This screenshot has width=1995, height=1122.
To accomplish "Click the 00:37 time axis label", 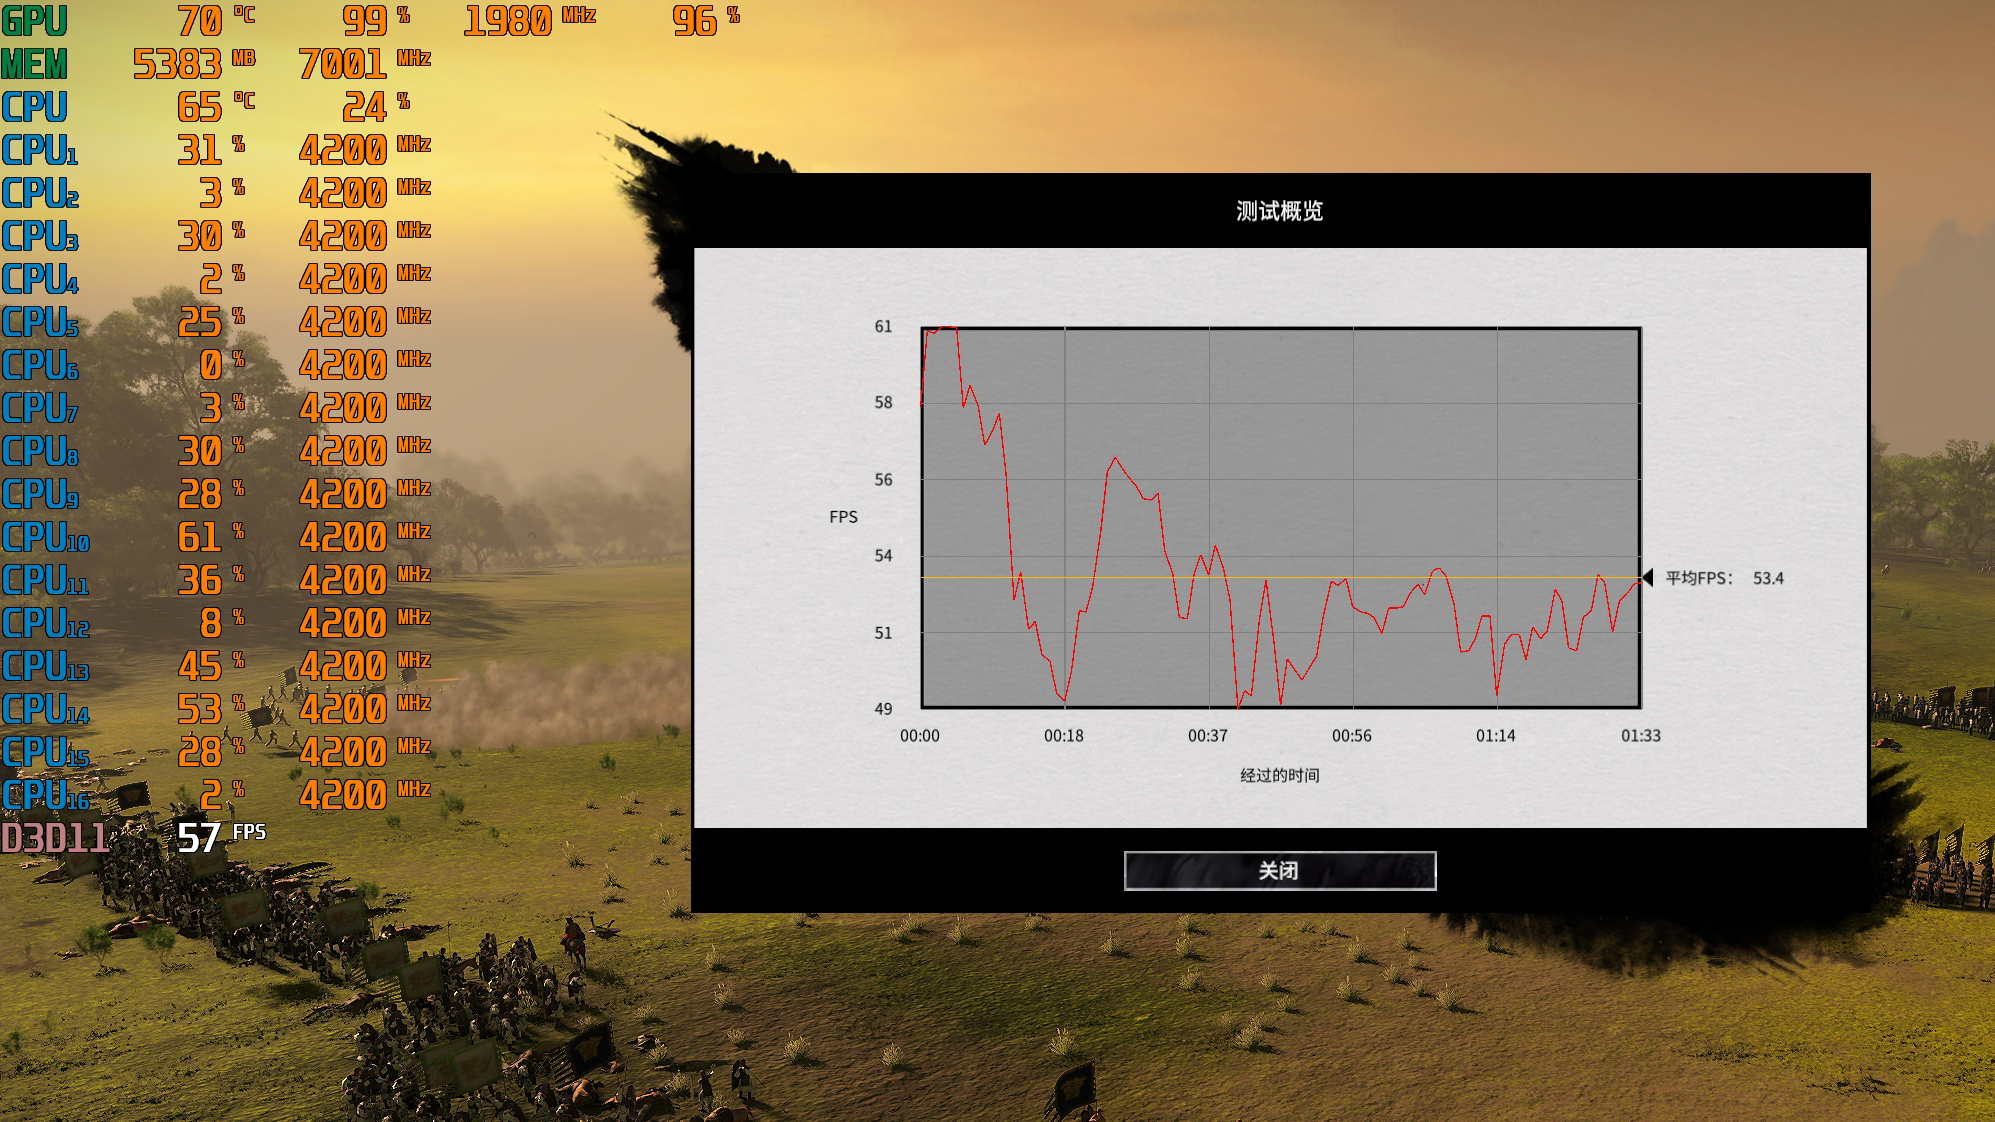I will (1207, 736).
